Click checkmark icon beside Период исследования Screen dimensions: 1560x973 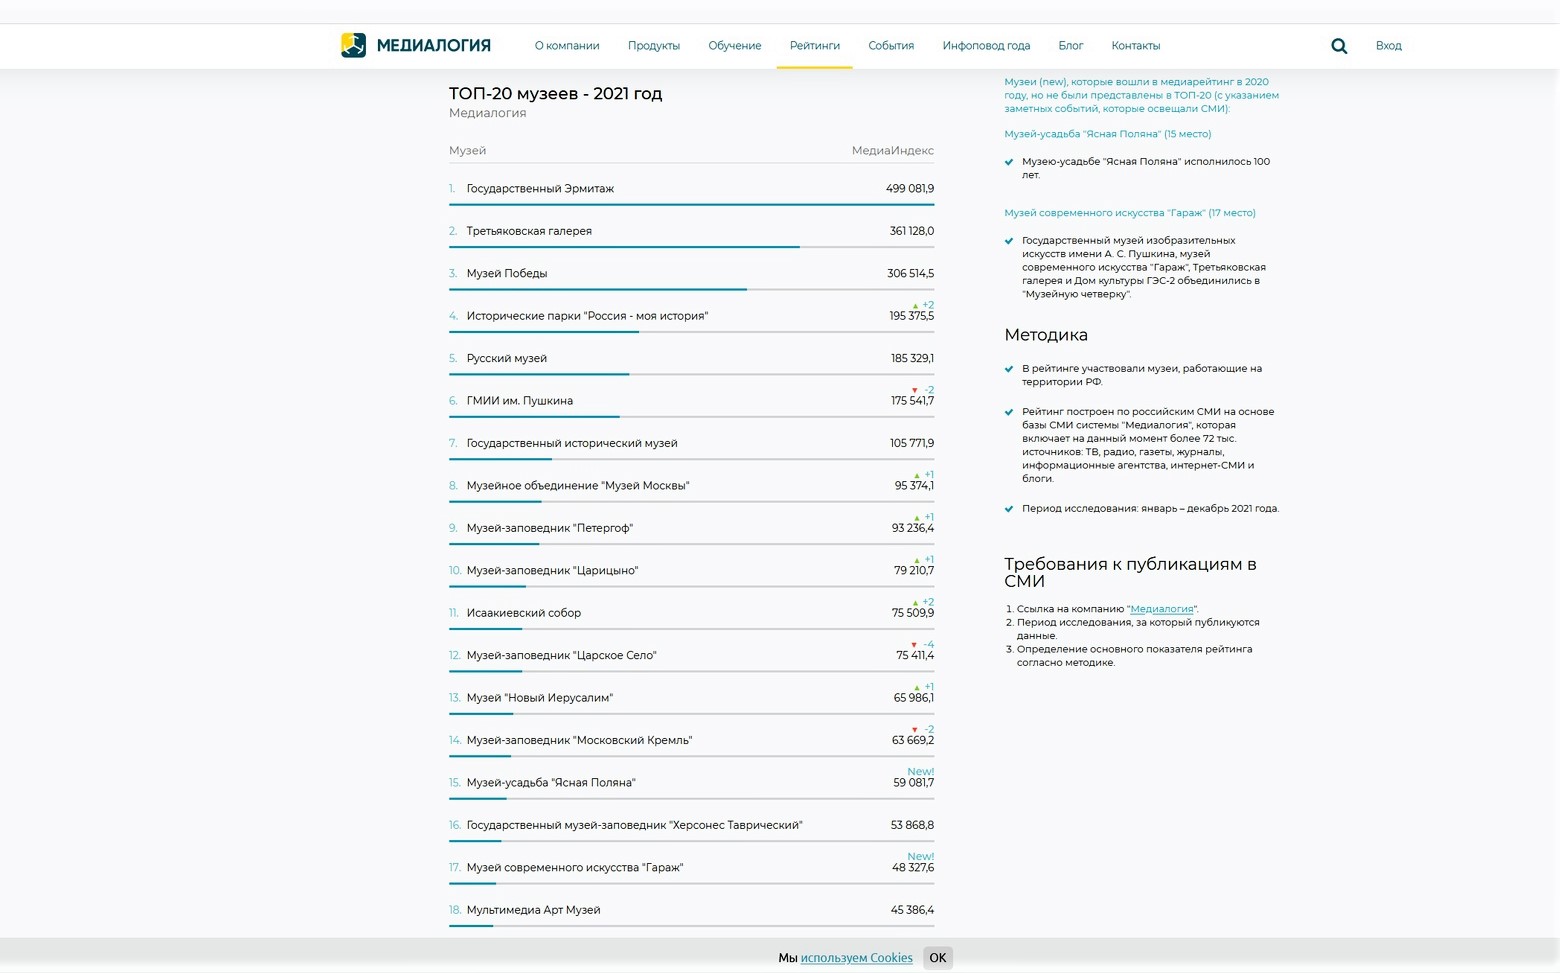[x=1009, y=509]
